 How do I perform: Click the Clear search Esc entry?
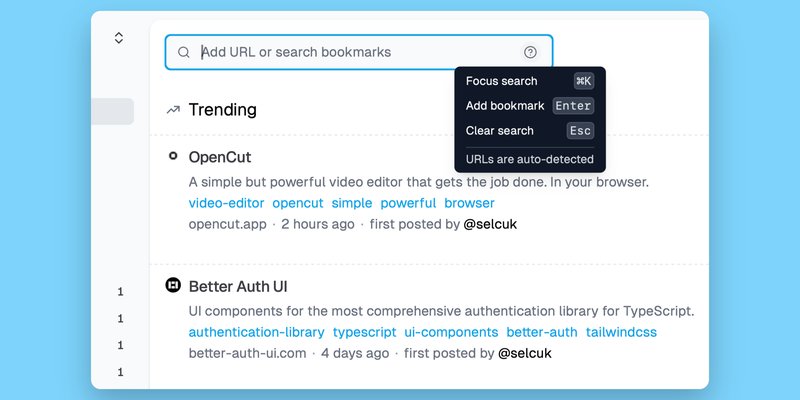pyautogui.click(x=530, y=131)
